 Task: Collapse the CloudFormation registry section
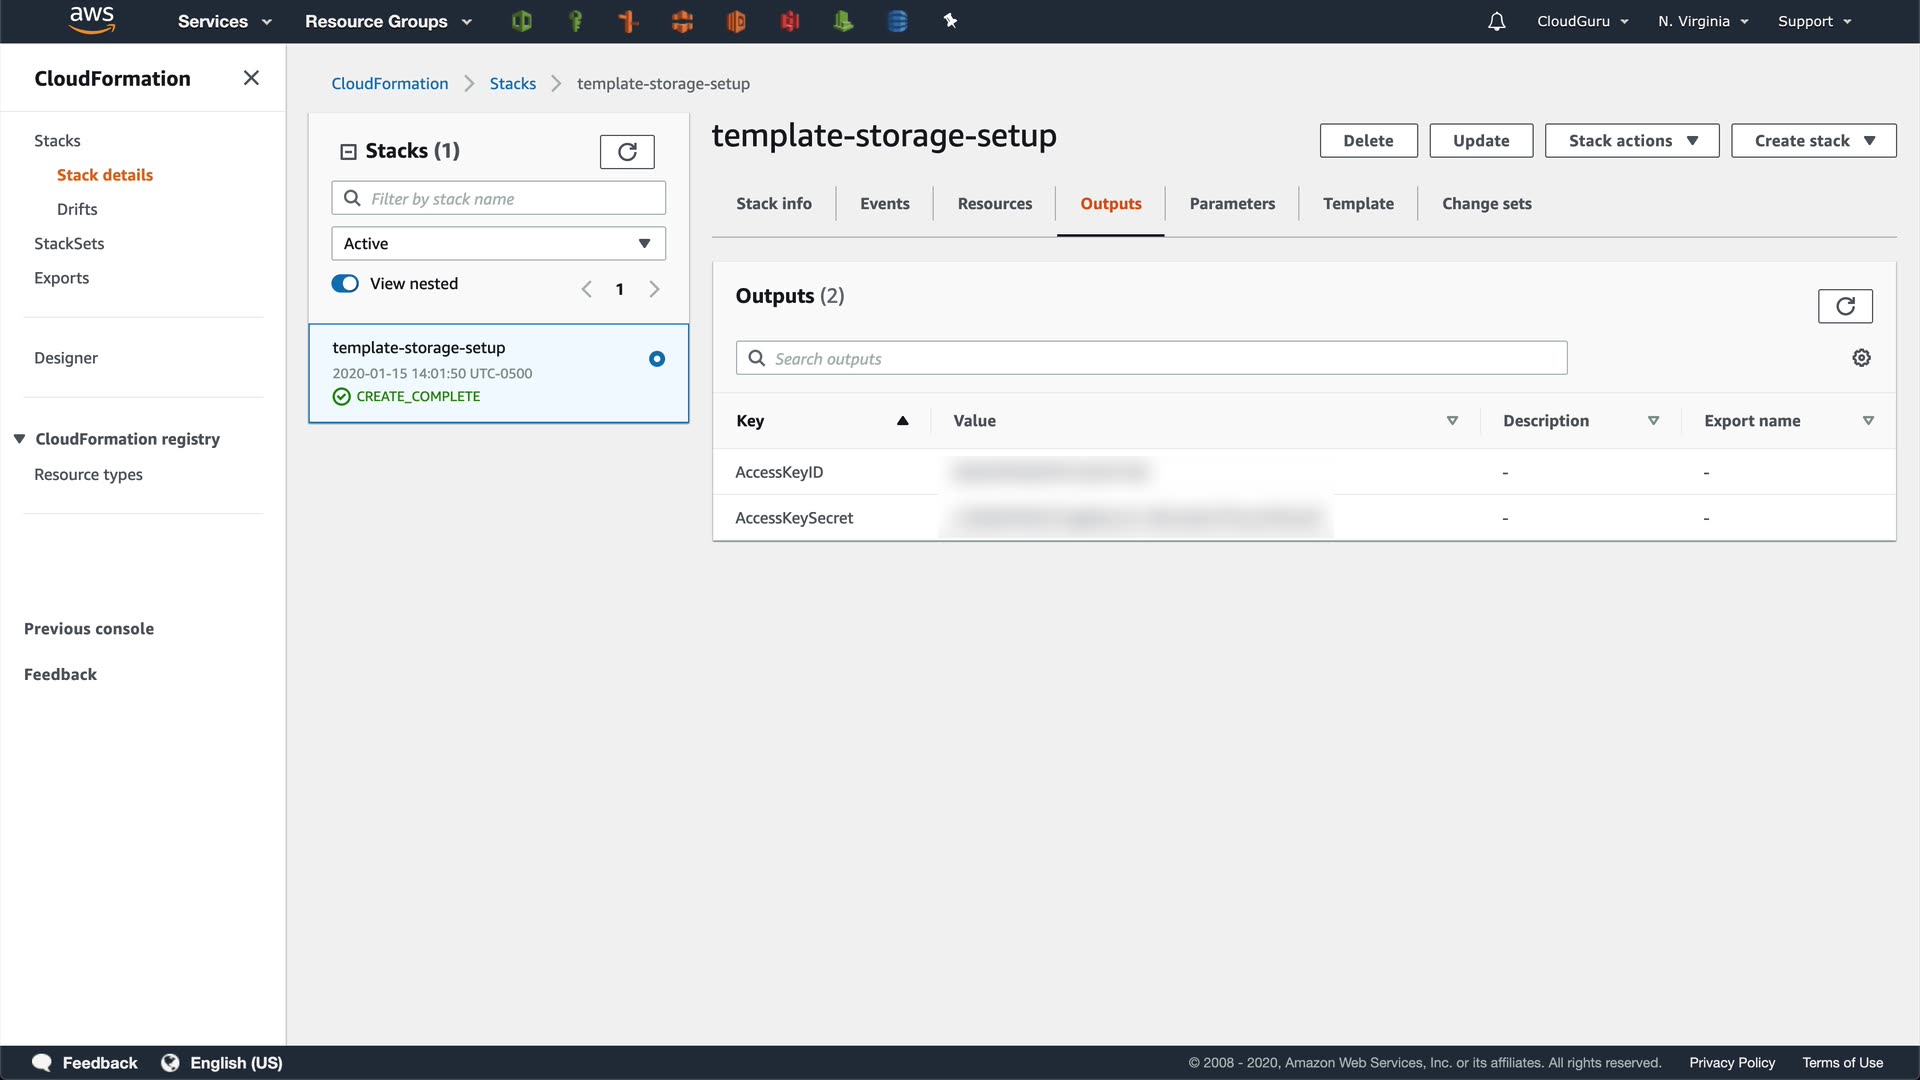click(19, 439)
